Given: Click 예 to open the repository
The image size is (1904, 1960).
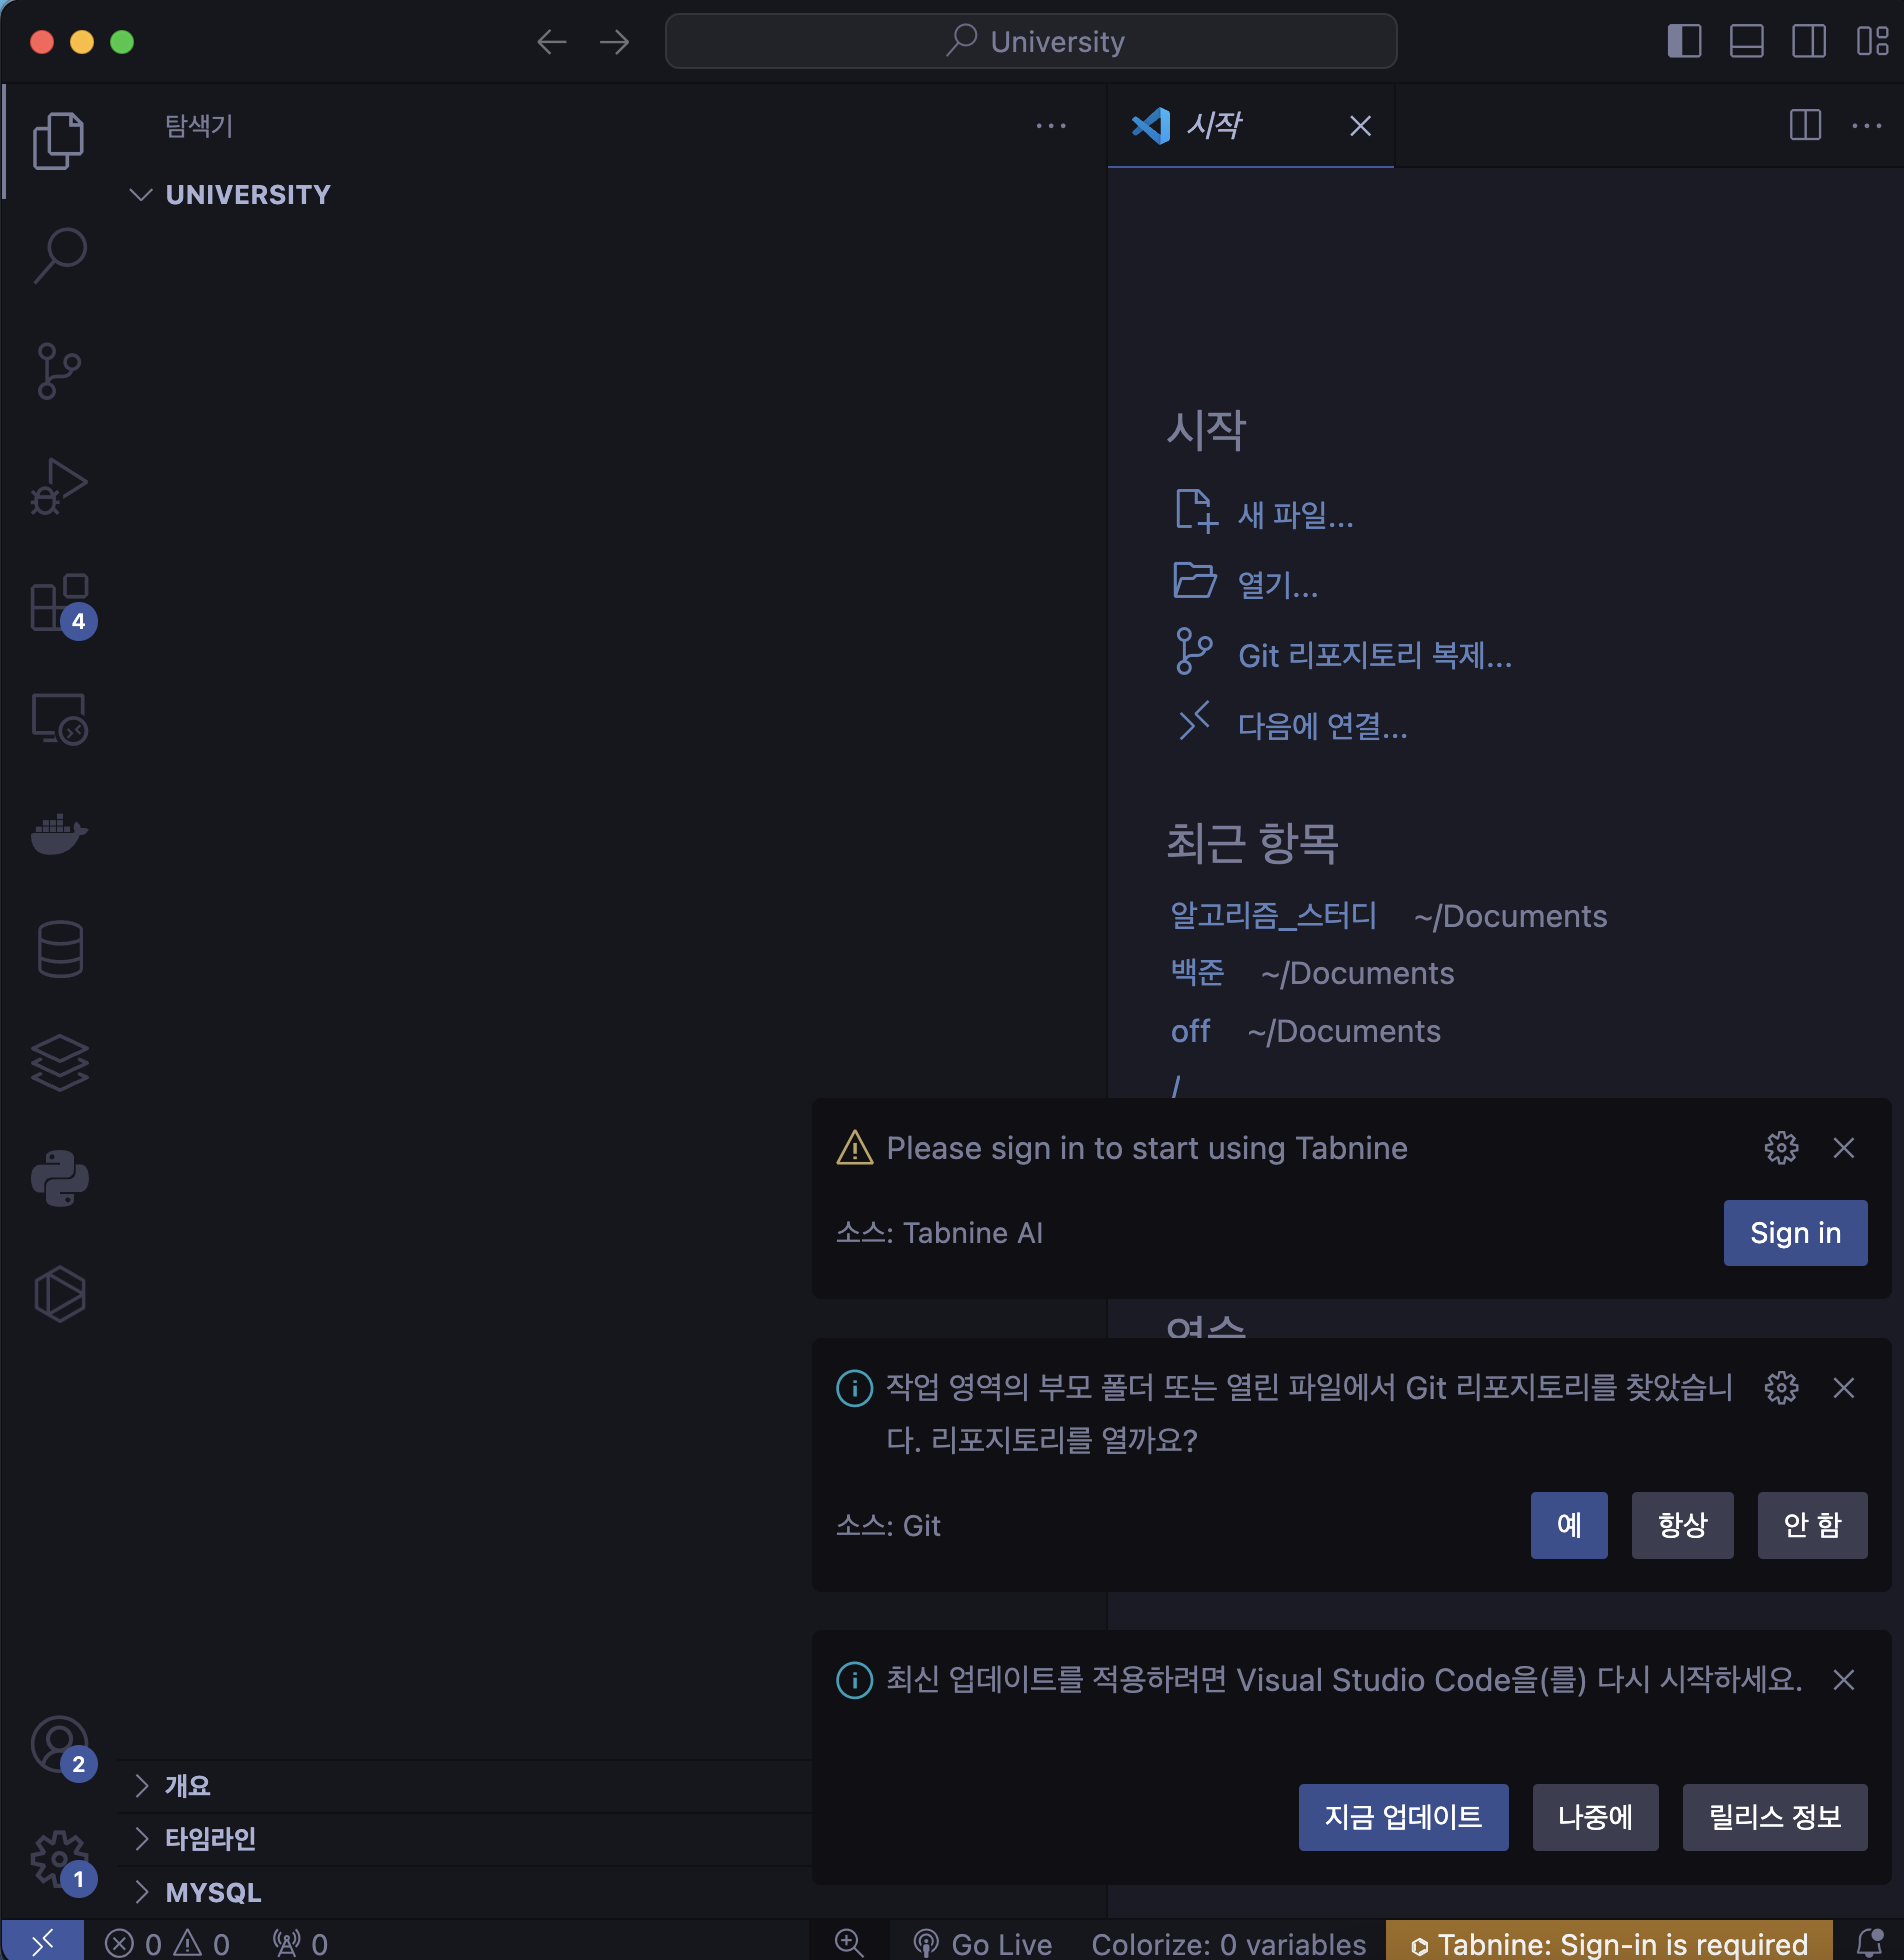Looking at the screenshot, I should 1569,1525.
